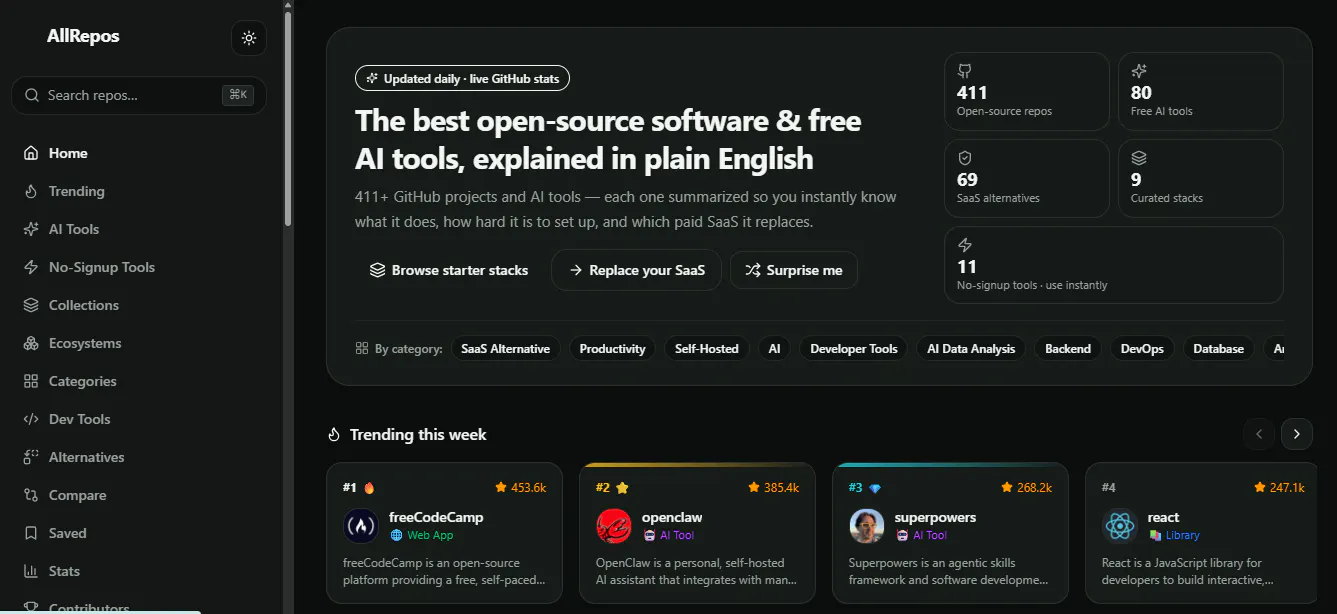Screen dimensions: 1337x614
Task: Toggle the light/dark theme sun icon
Action: click(x=249, y=38)
